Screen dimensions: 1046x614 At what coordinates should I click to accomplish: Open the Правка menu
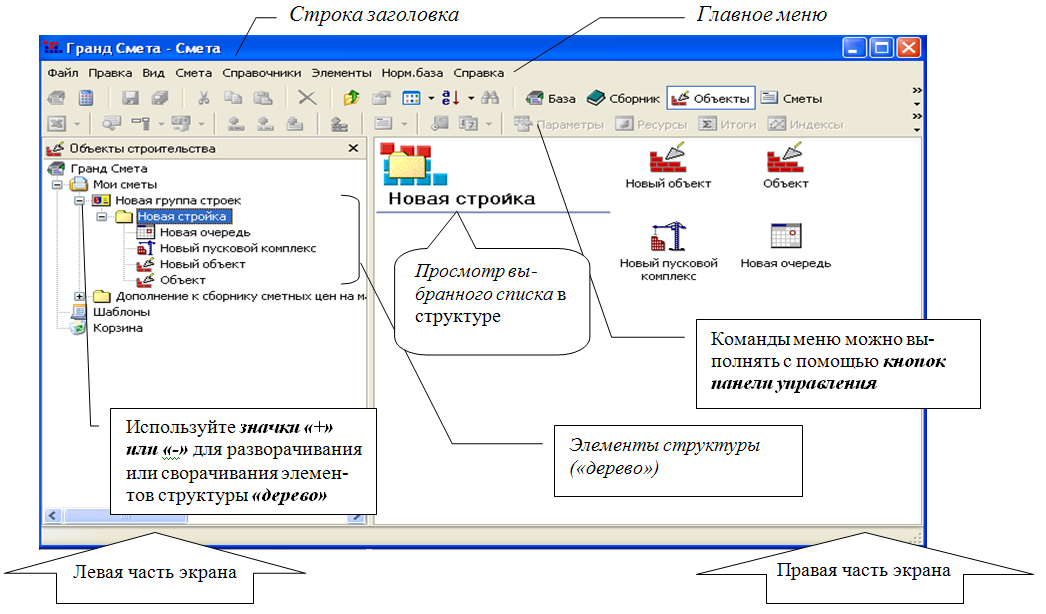click(x=110, y=73)
